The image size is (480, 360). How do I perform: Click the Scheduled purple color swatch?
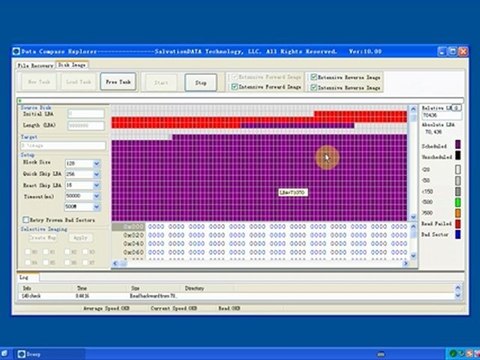pyautogui.click(x=458, y=144)
